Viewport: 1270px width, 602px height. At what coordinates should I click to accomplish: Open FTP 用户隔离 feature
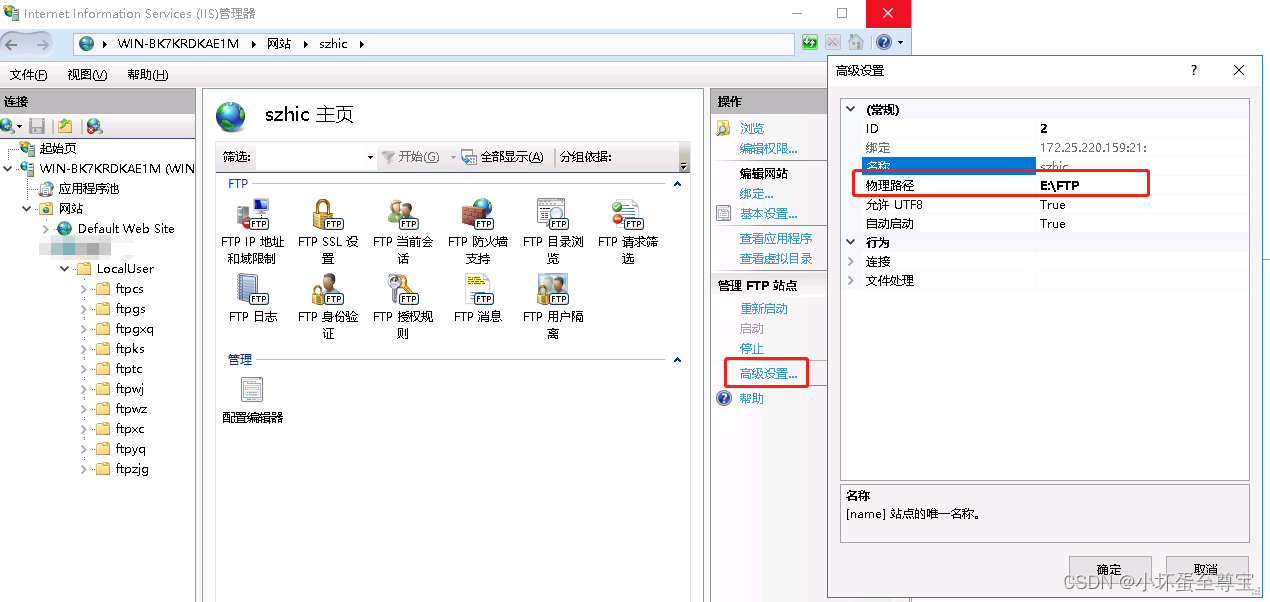tap(552, 306)
